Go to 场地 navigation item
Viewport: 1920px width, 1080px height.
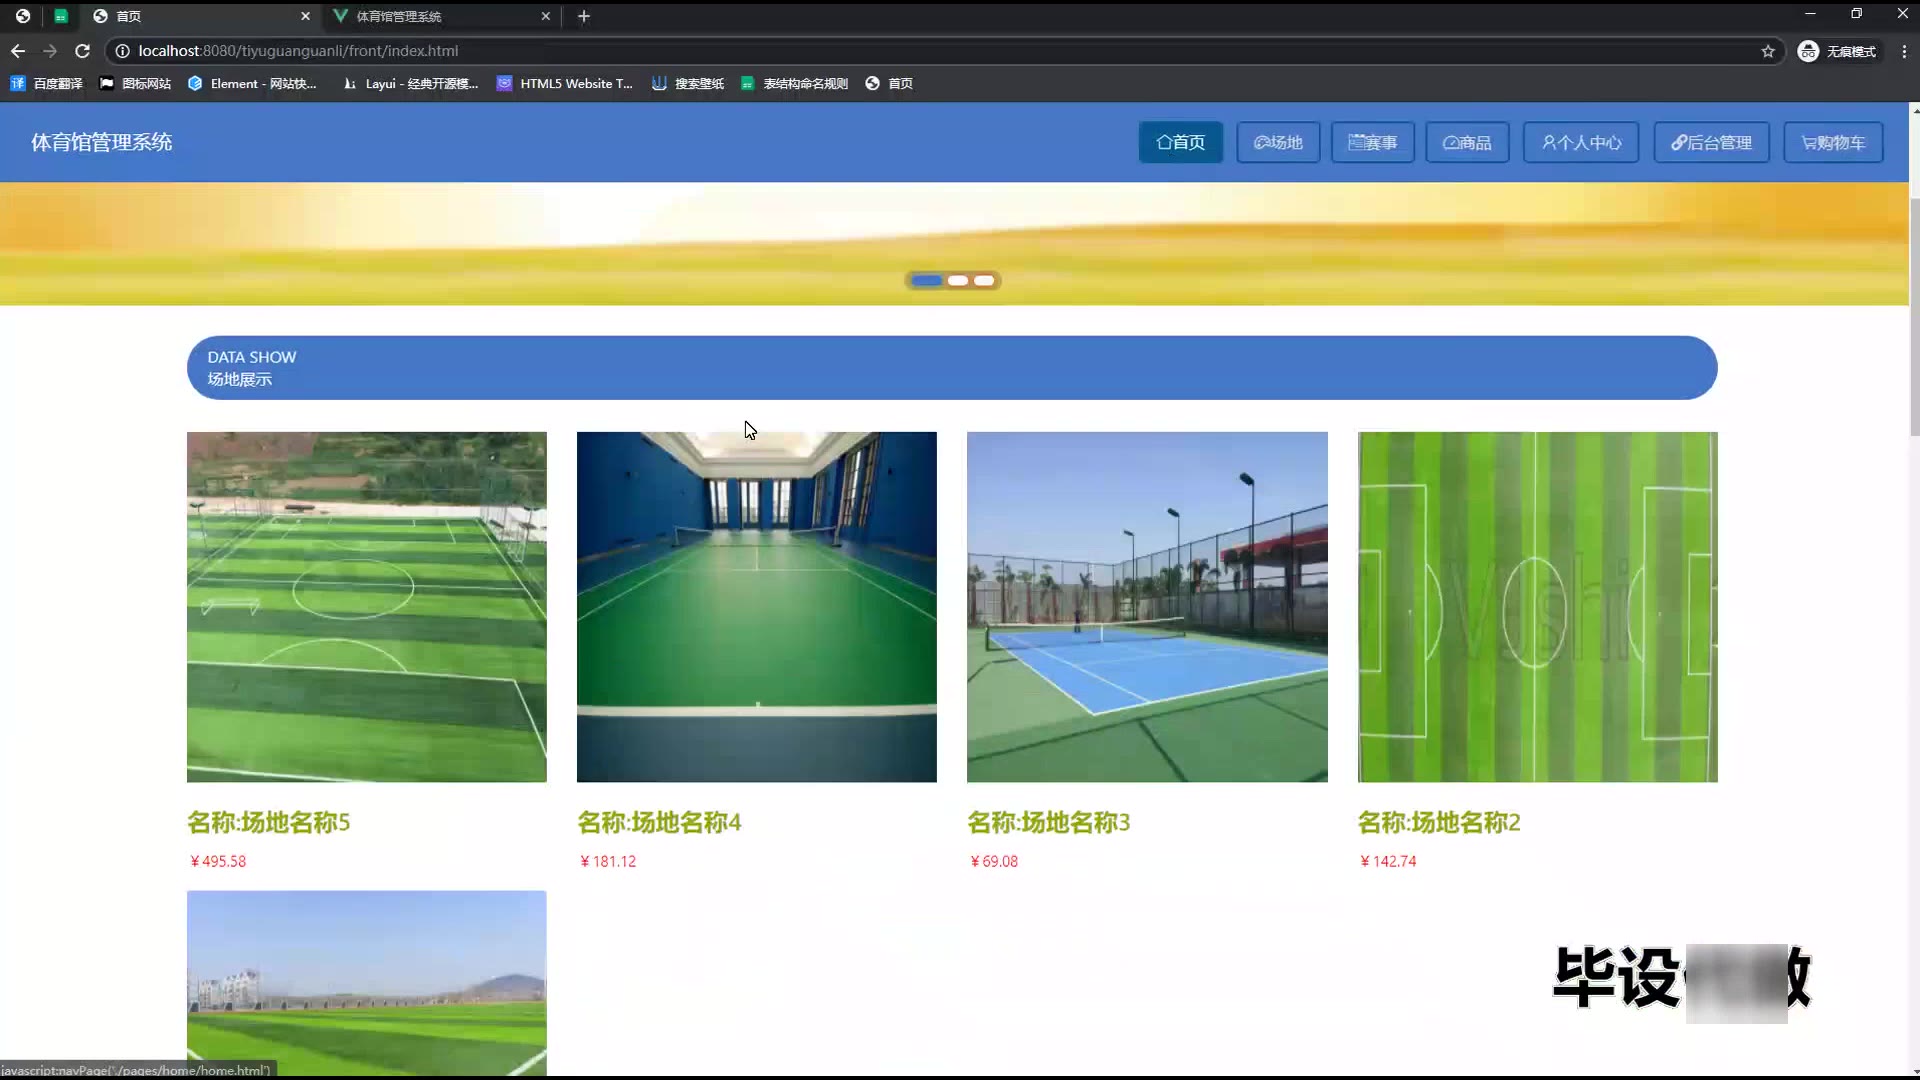click(x=1278, y=143)
